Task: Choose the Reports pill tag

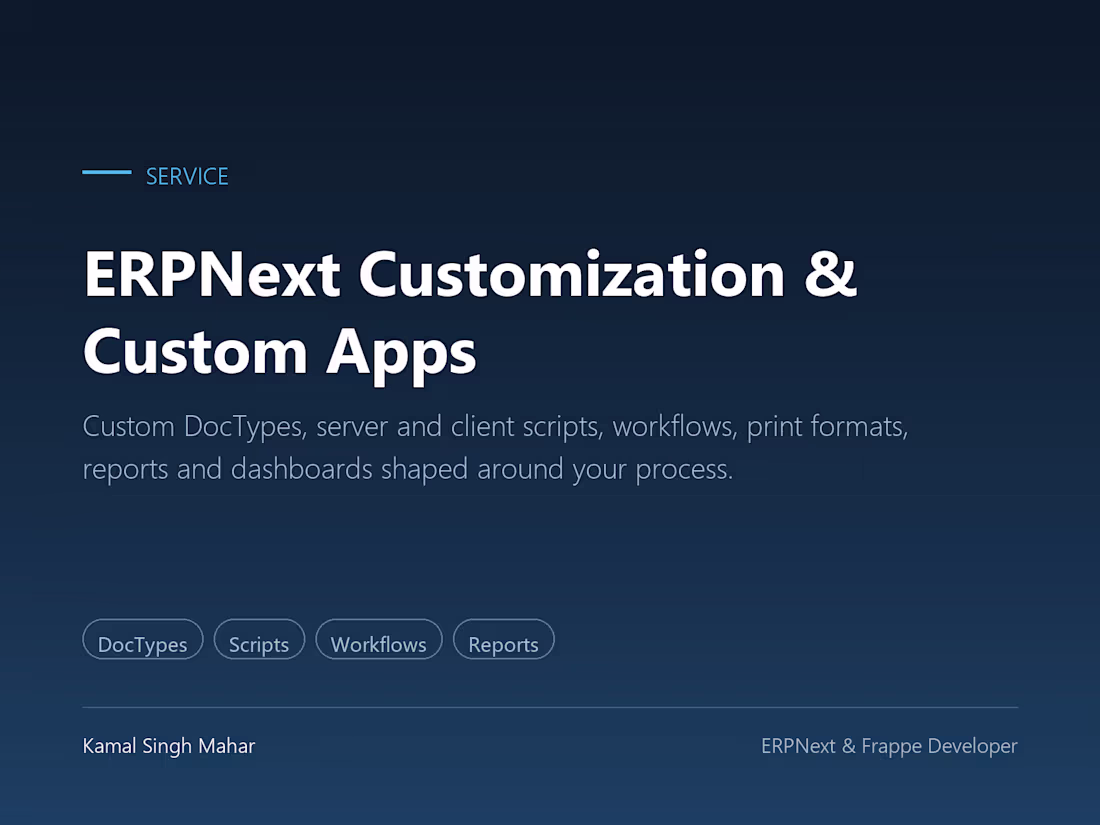Action: pyautogui.click(x=504, y=639)
